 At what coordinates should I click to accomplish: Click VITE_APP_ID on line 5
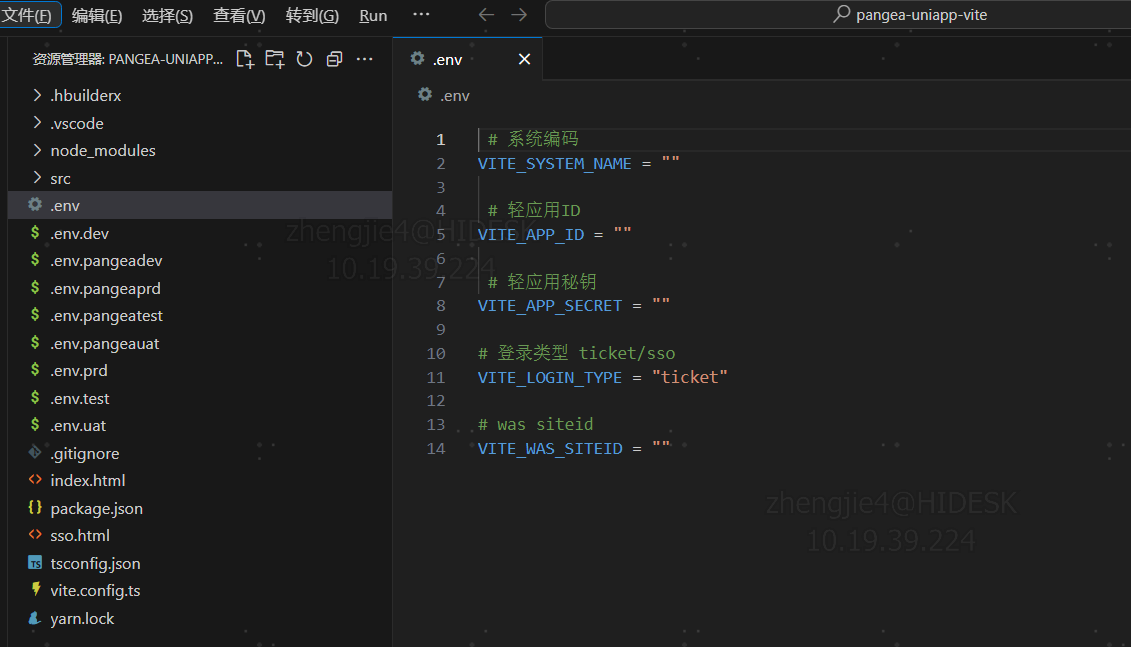tap(531, 234)
